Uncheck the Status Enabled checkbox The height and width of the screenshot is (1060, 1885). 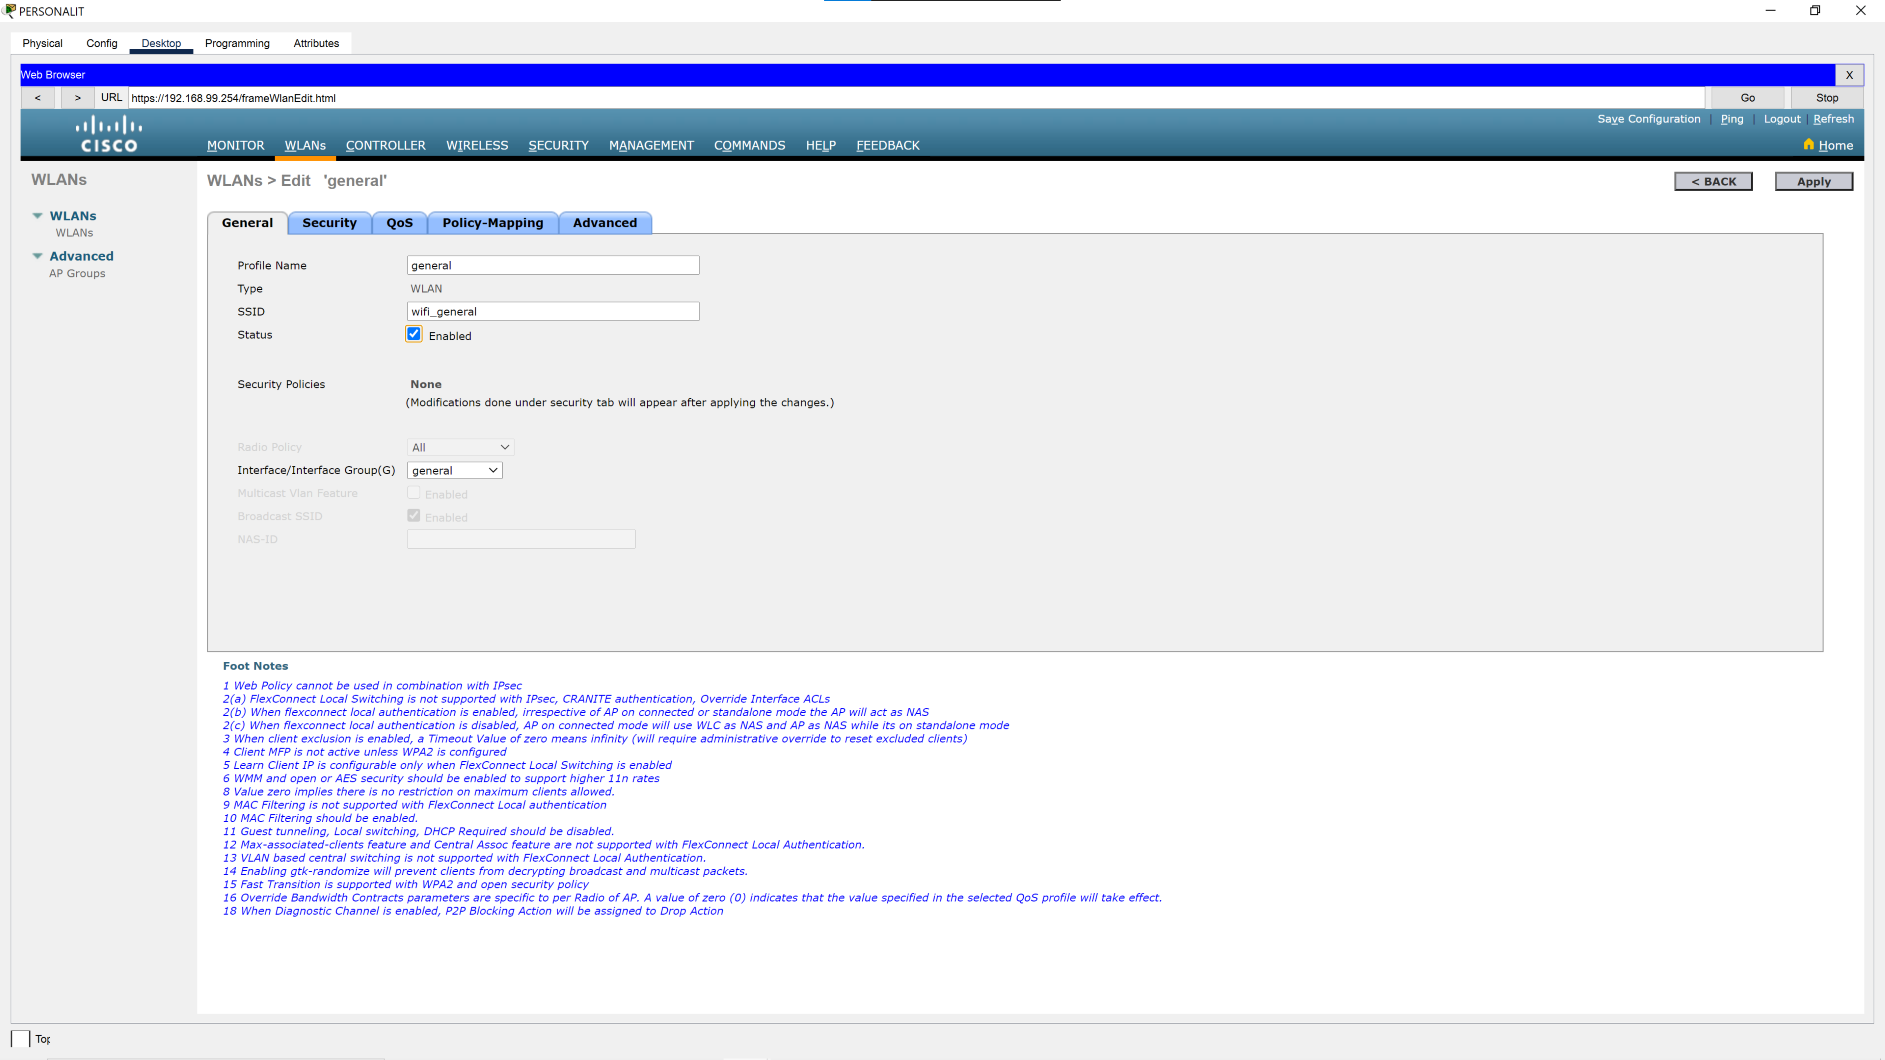[x=414, y=334]
